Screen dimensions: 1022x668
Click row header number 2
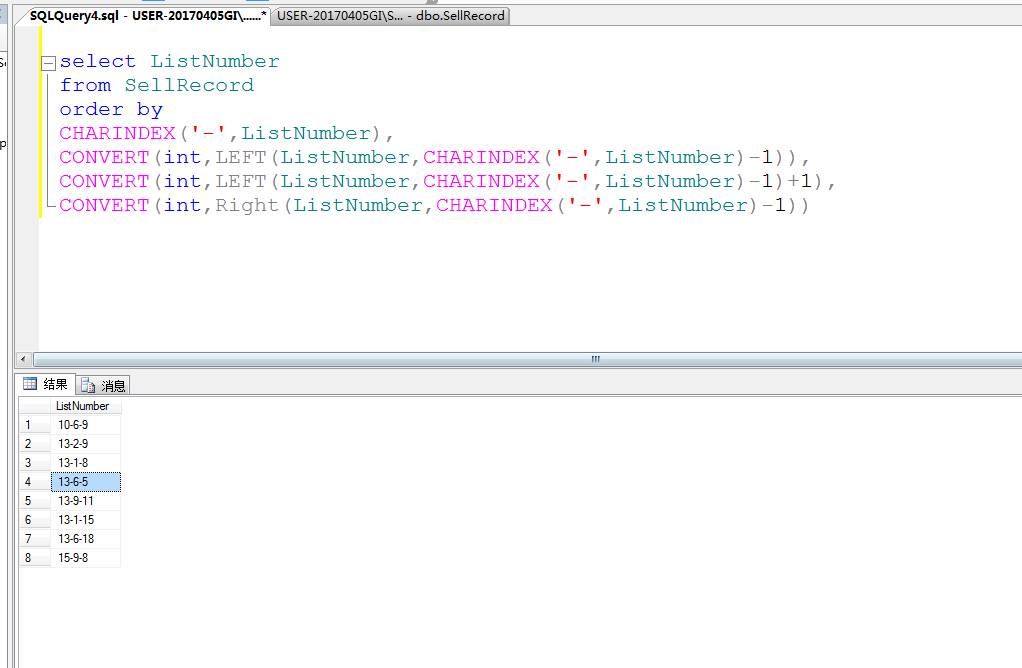tap(35, 444)
